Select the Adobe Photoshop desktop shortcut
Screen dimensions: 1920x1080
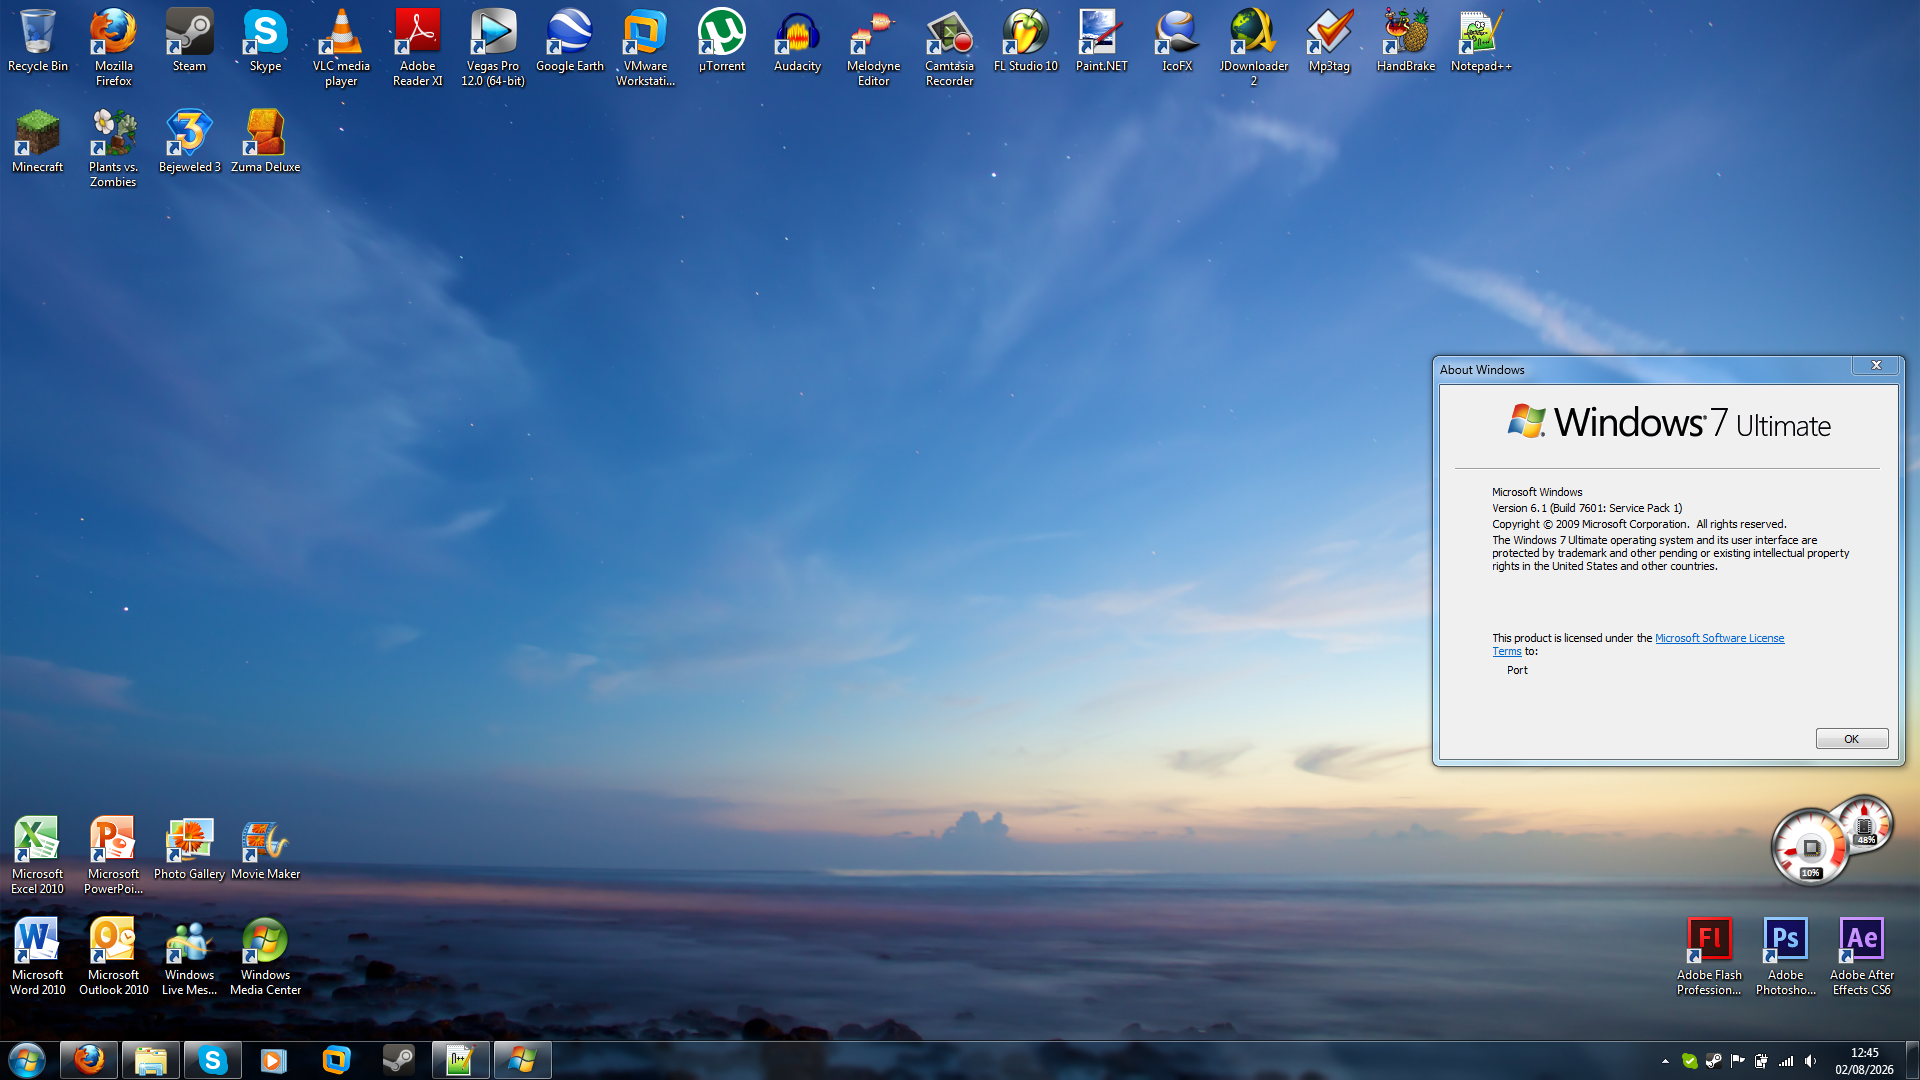pyautogui.click(x=1786, y=956)
